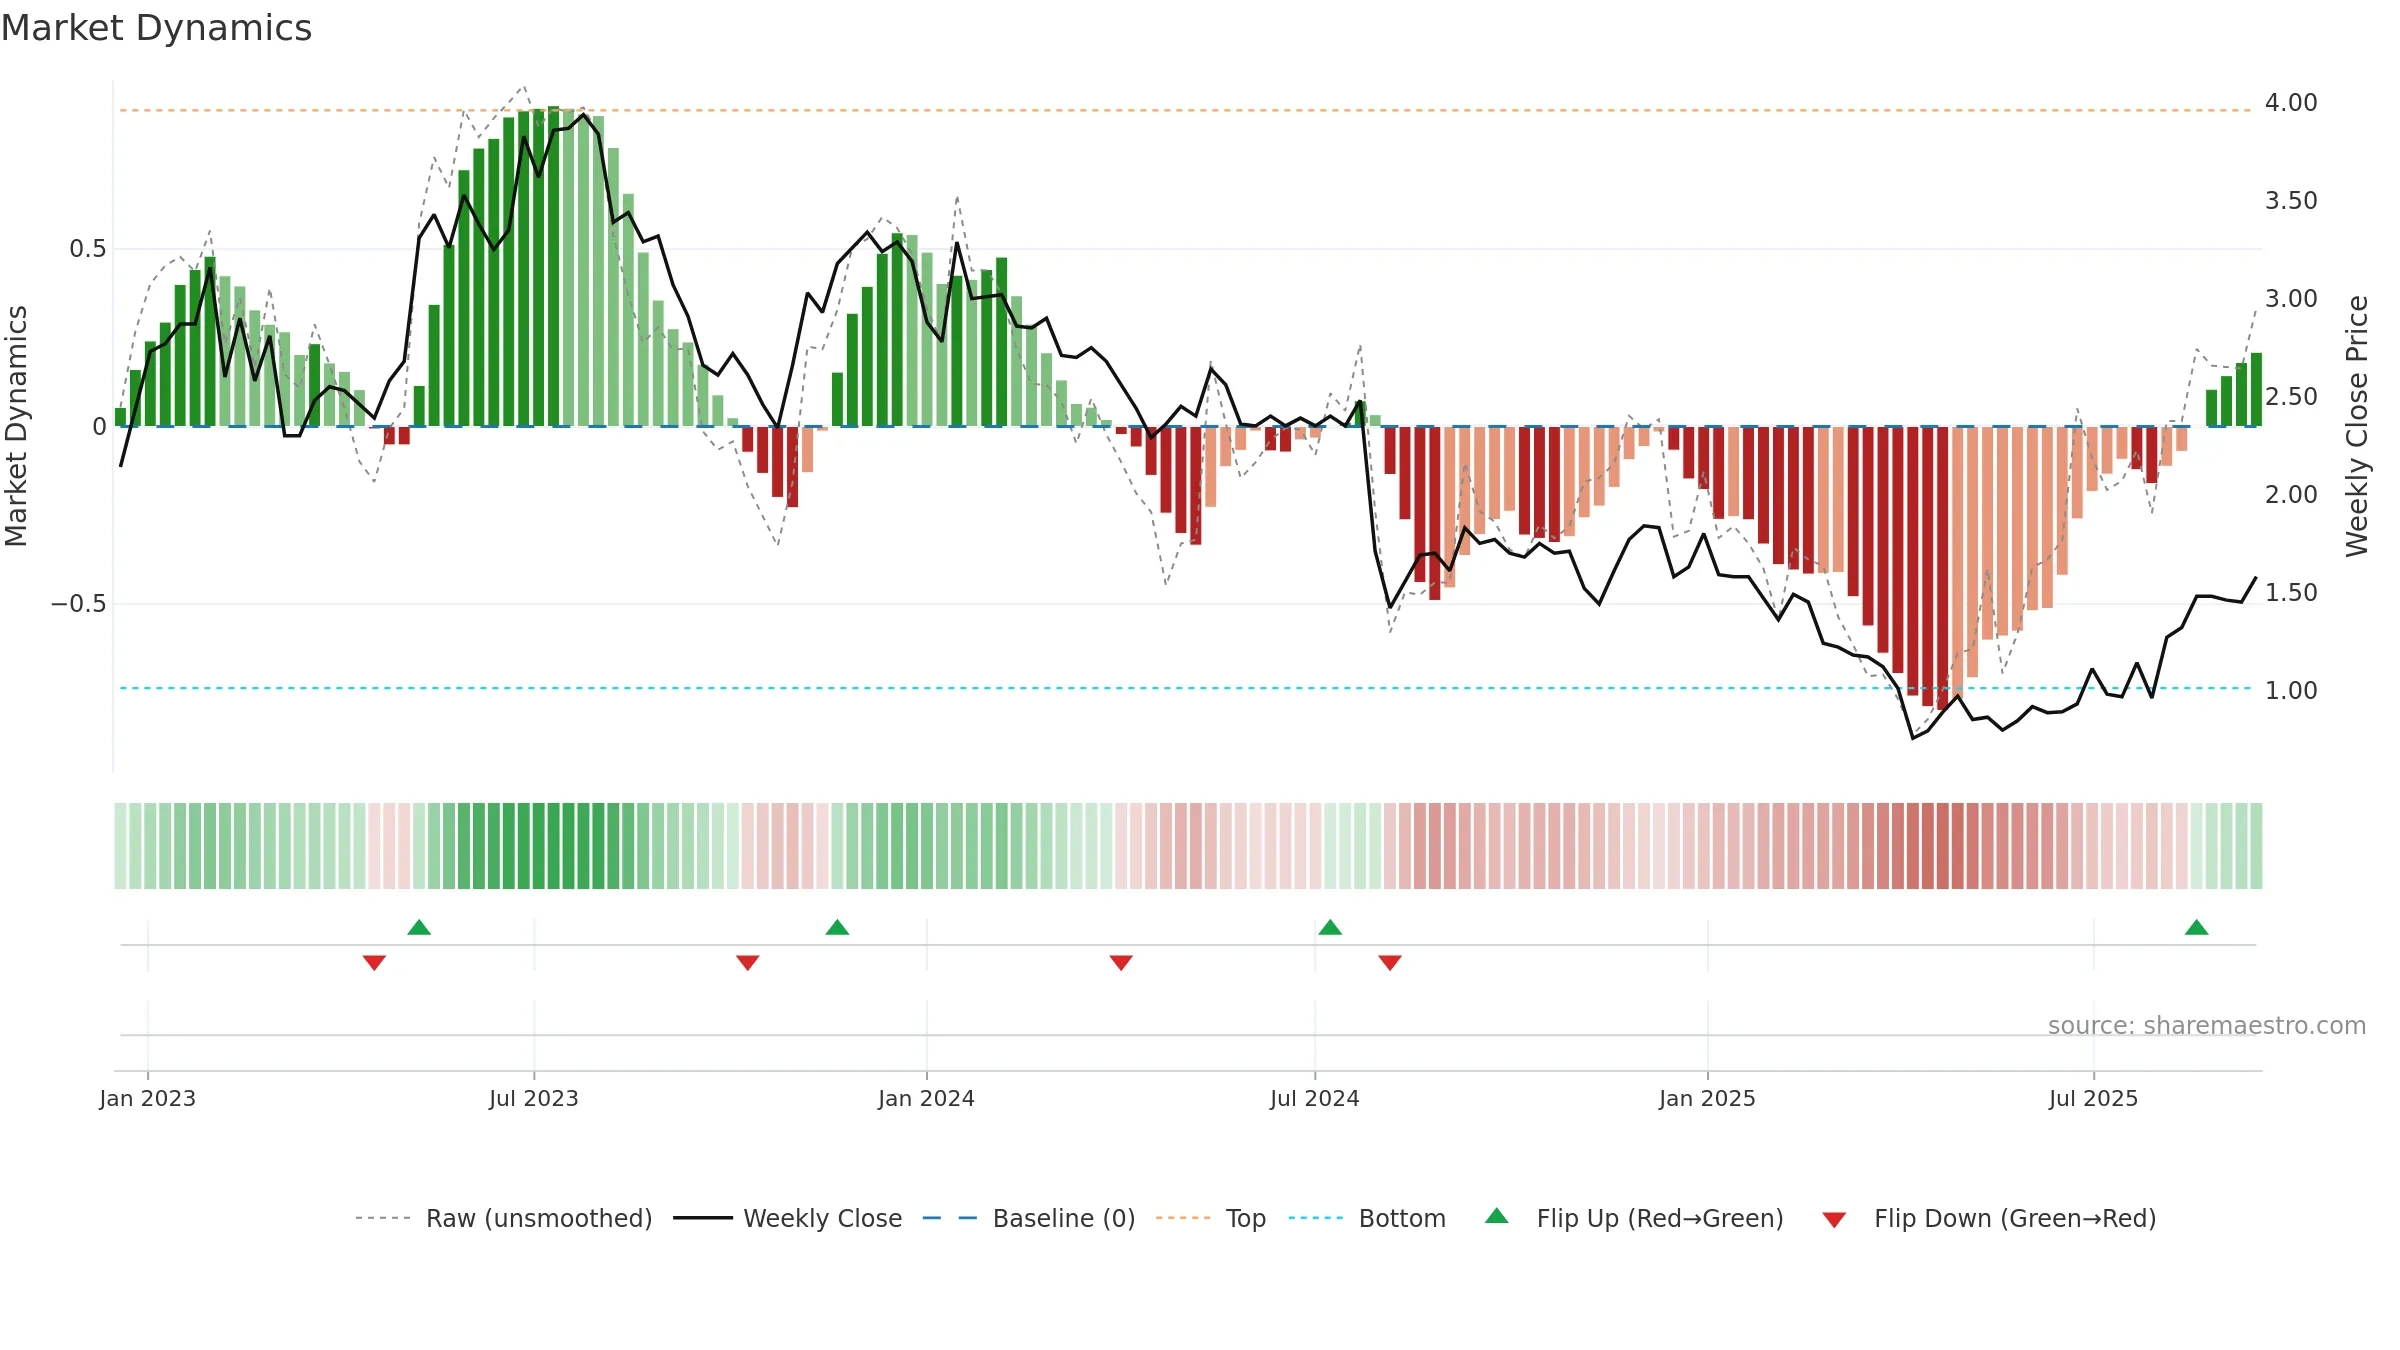Toggle the Flip Up (Red→Green) legend entry
This screenshot has width=2400, height=1350.
point(1634,1218)
